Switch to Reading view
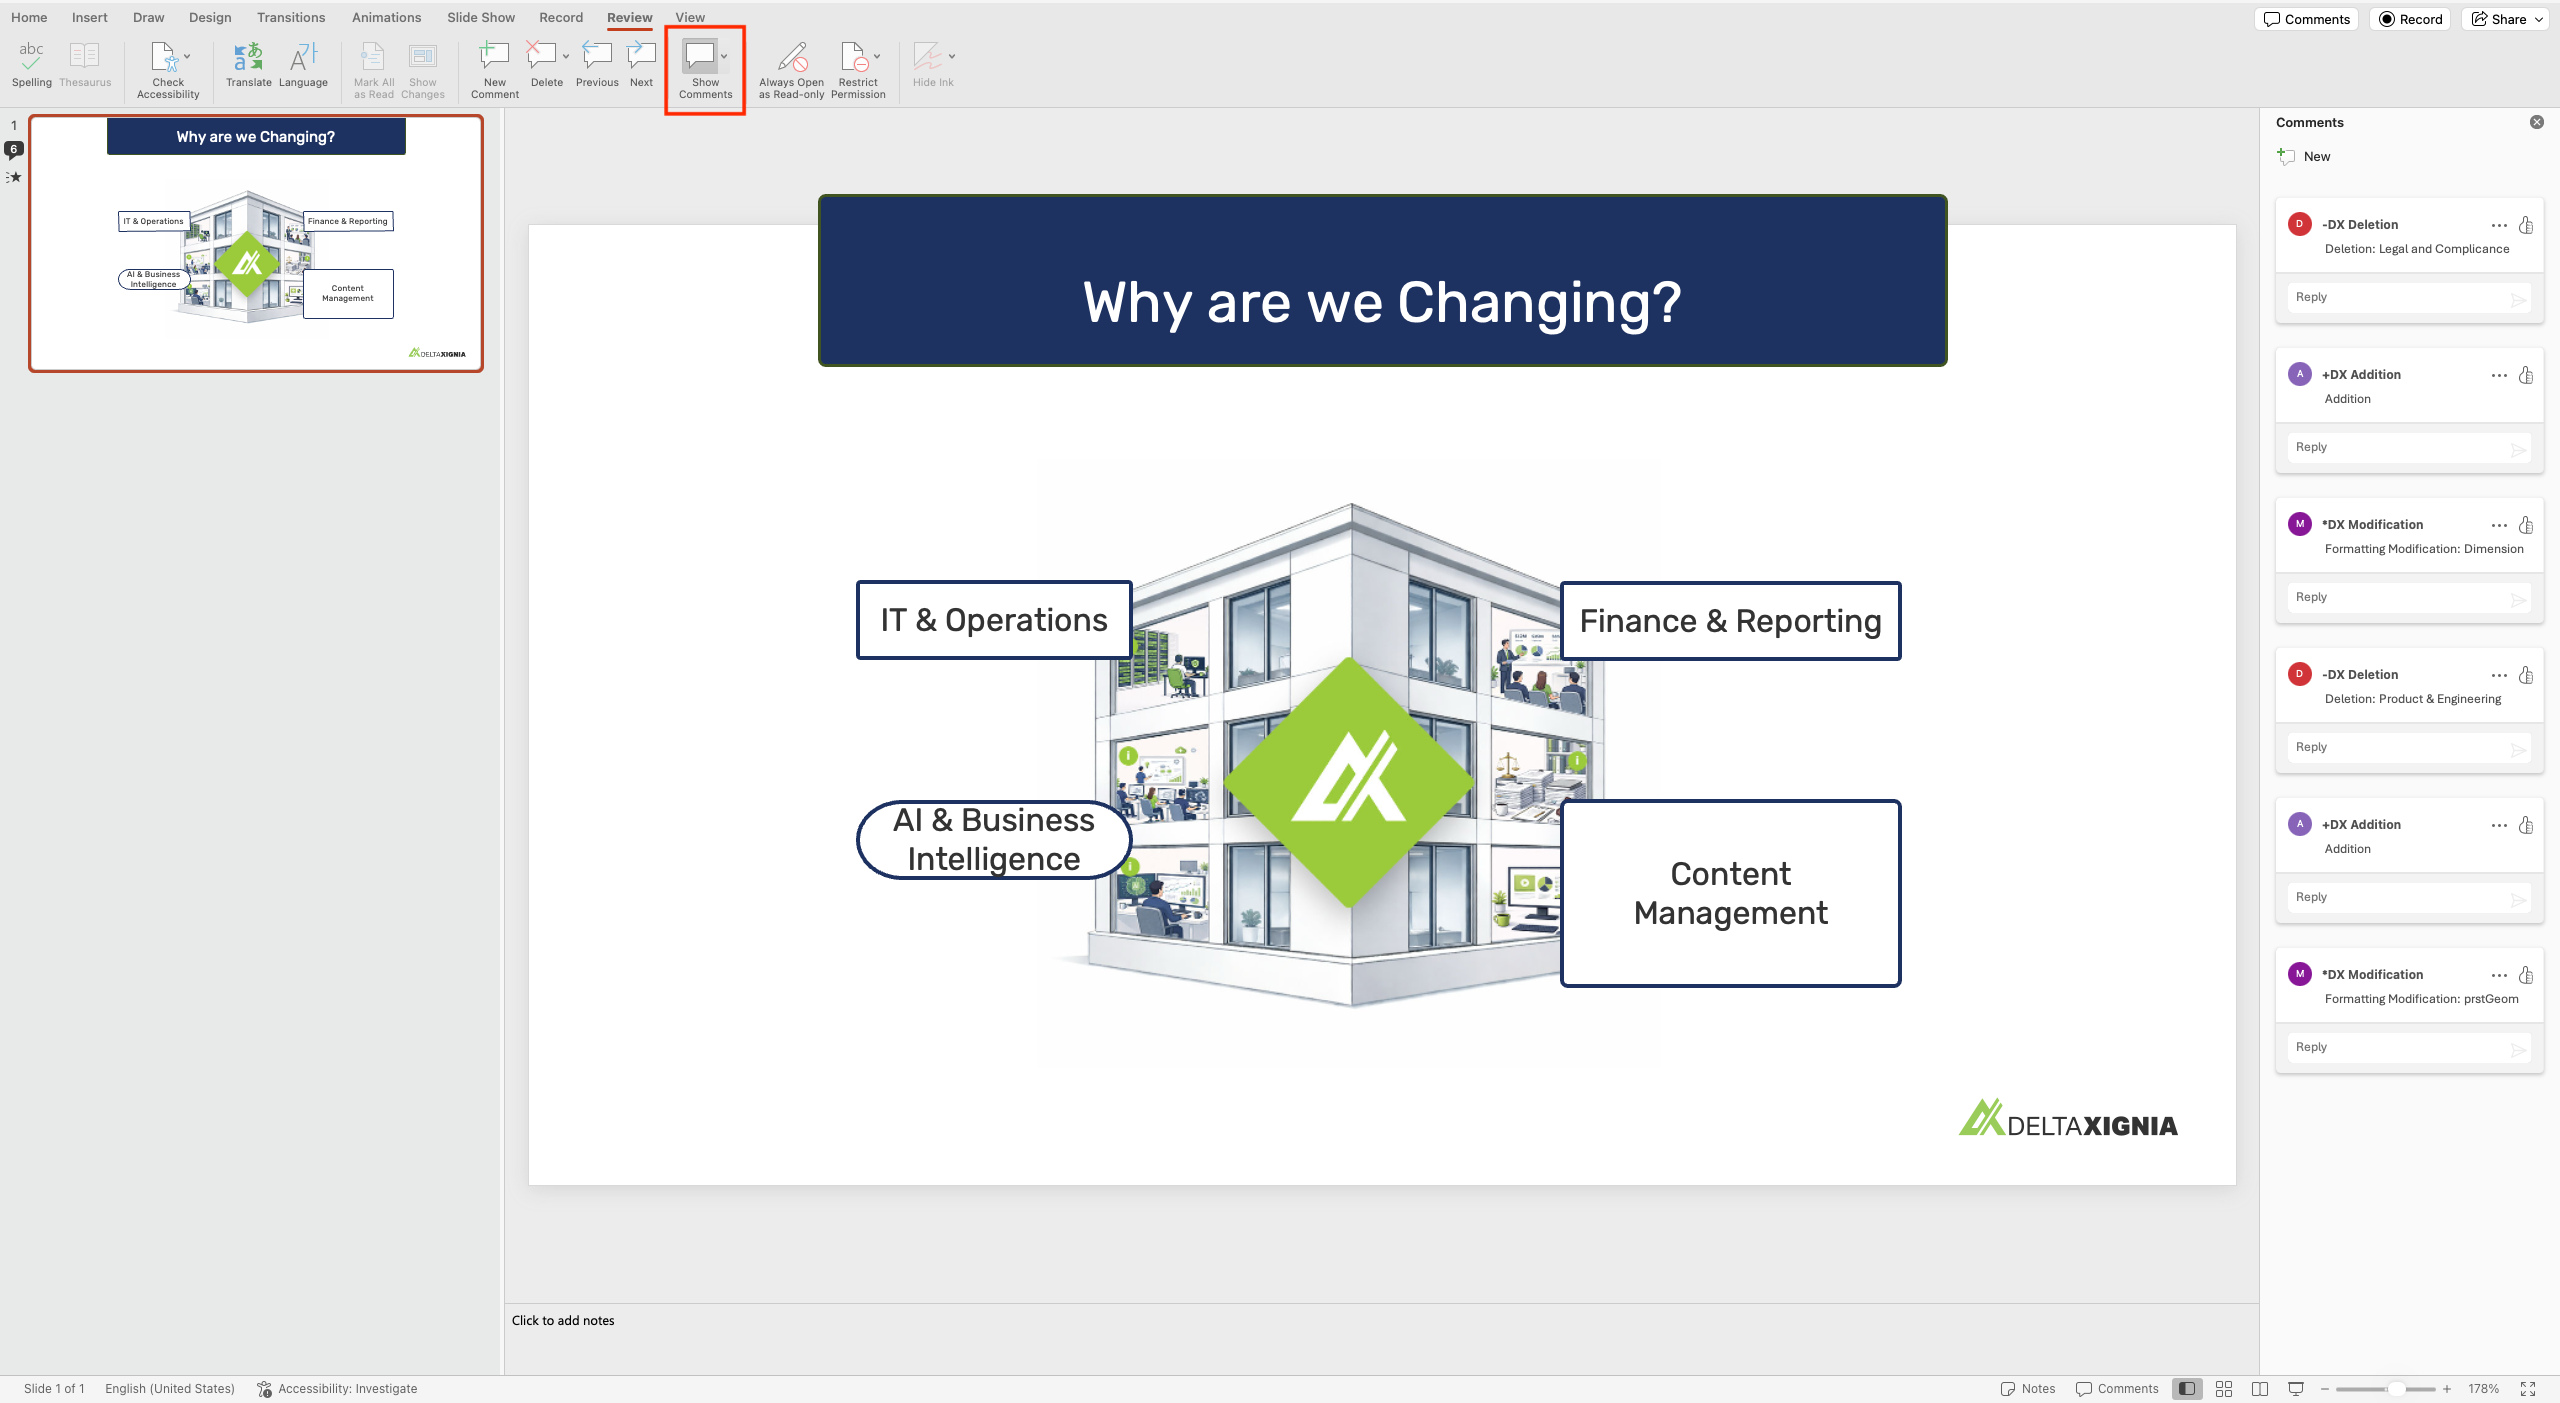2560x1403 pixels. [x=2260, y=1388]
